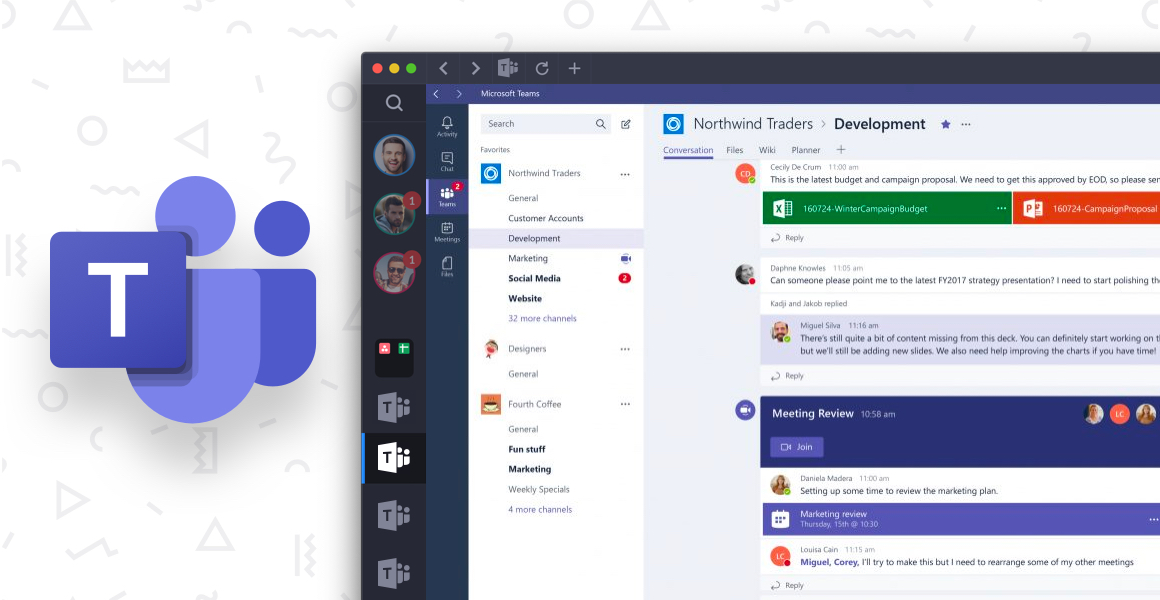Click the Marketing channel video camera icon
Viewport: 1160px width, 600px height.
pyautogui.click(x=625, y=258)
